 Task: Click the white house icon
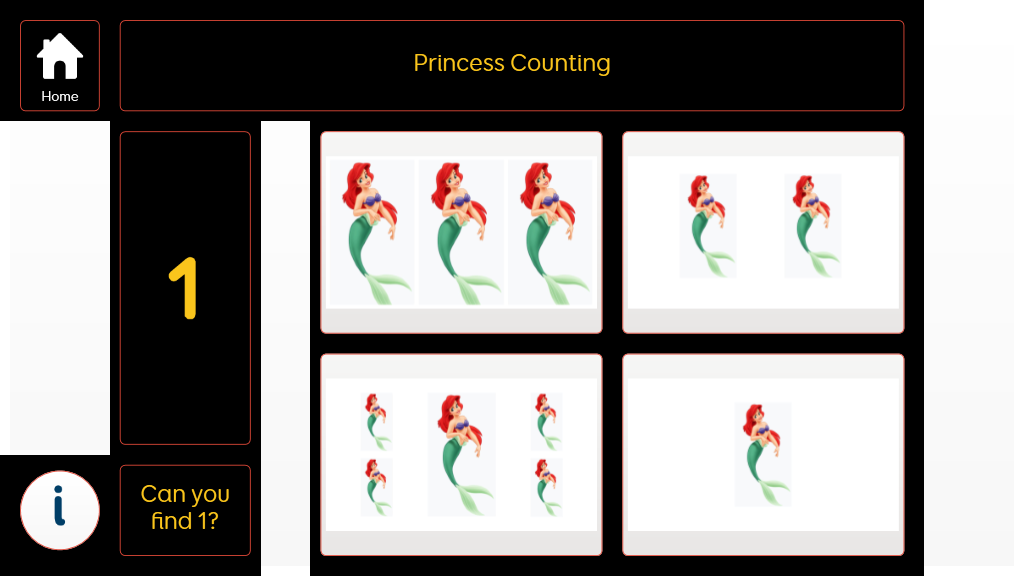59,56
